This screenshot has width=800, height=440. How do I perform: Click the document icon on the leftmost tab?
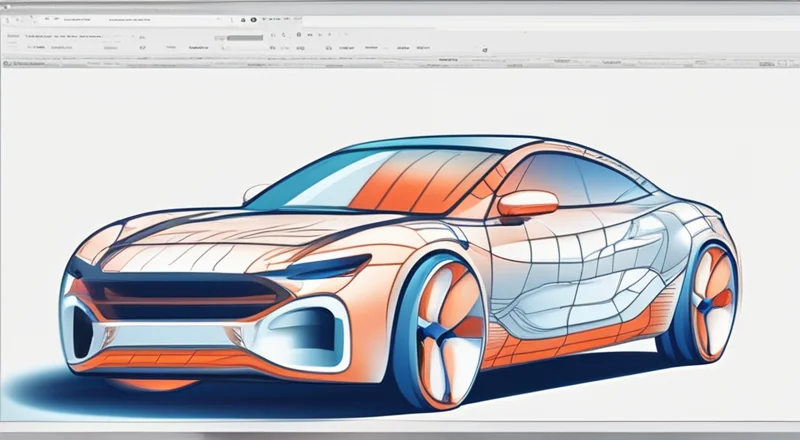pos(7,63)
